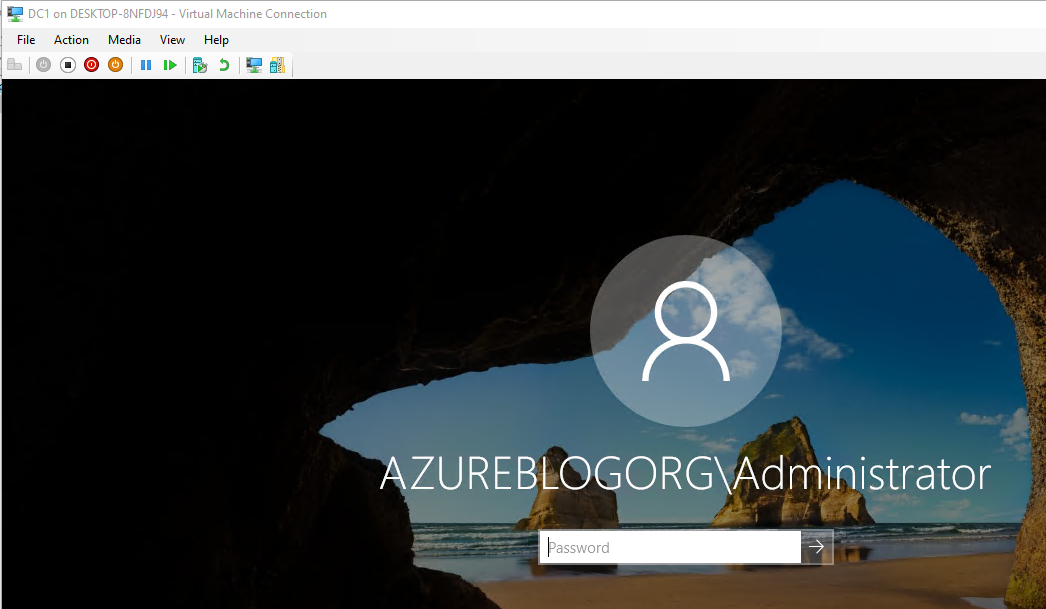Screen dimensions: 1046x609
Task: Click the window title text DC1 on DESKTOP-8NFDJ94
Action: coord(98,14)
